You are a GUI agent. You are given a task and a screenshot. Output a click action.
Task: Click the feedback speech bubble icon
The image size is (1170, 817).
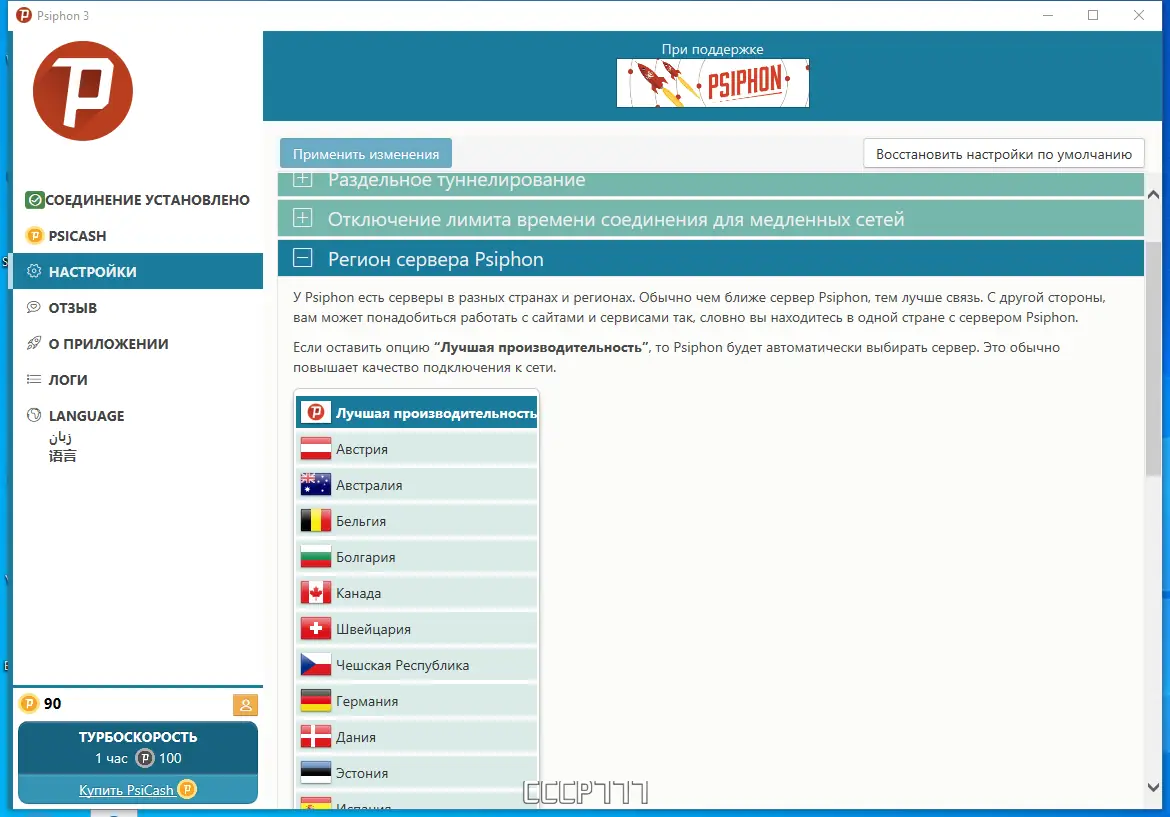point(34,307)
